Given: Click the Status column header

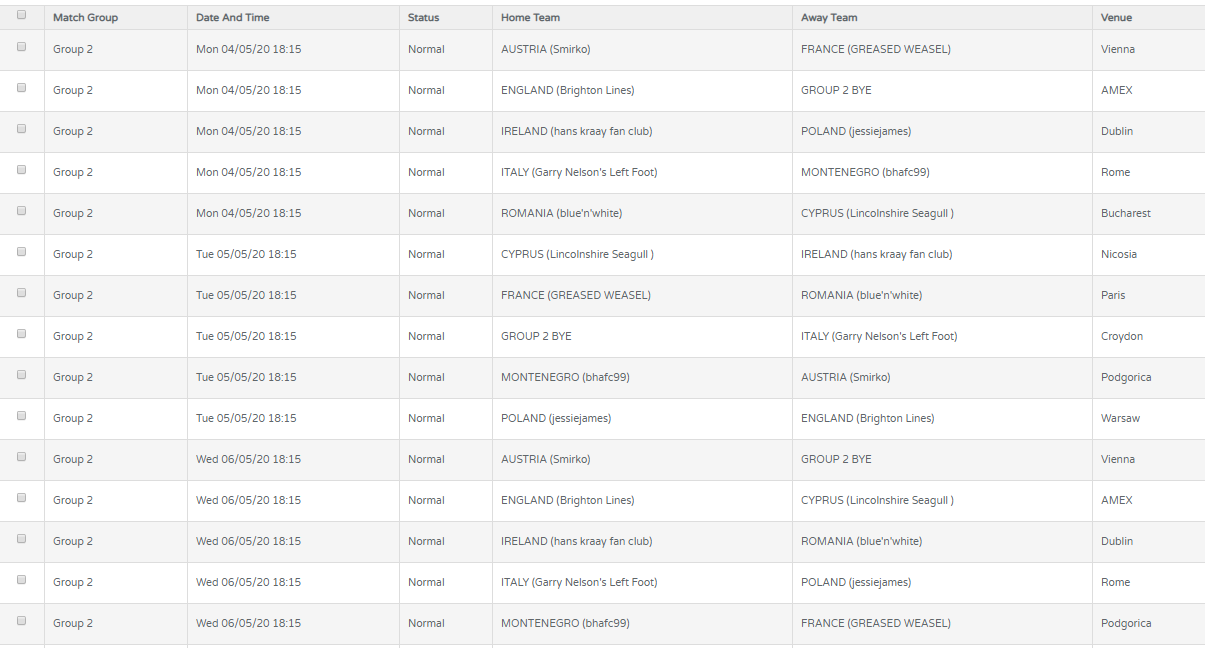Looking at the screenshot, I should [423, 17].
